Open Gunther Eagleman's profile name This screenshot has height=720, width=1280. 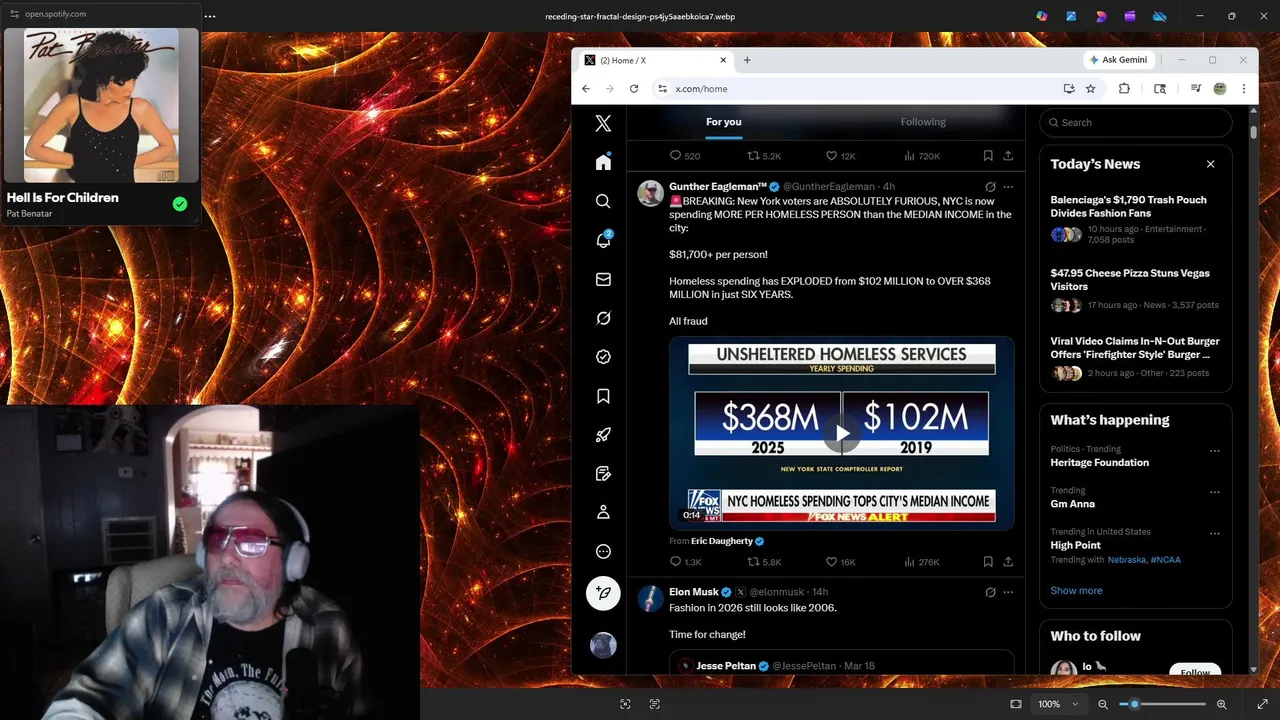pyautogui.click(x=718, y=187)
